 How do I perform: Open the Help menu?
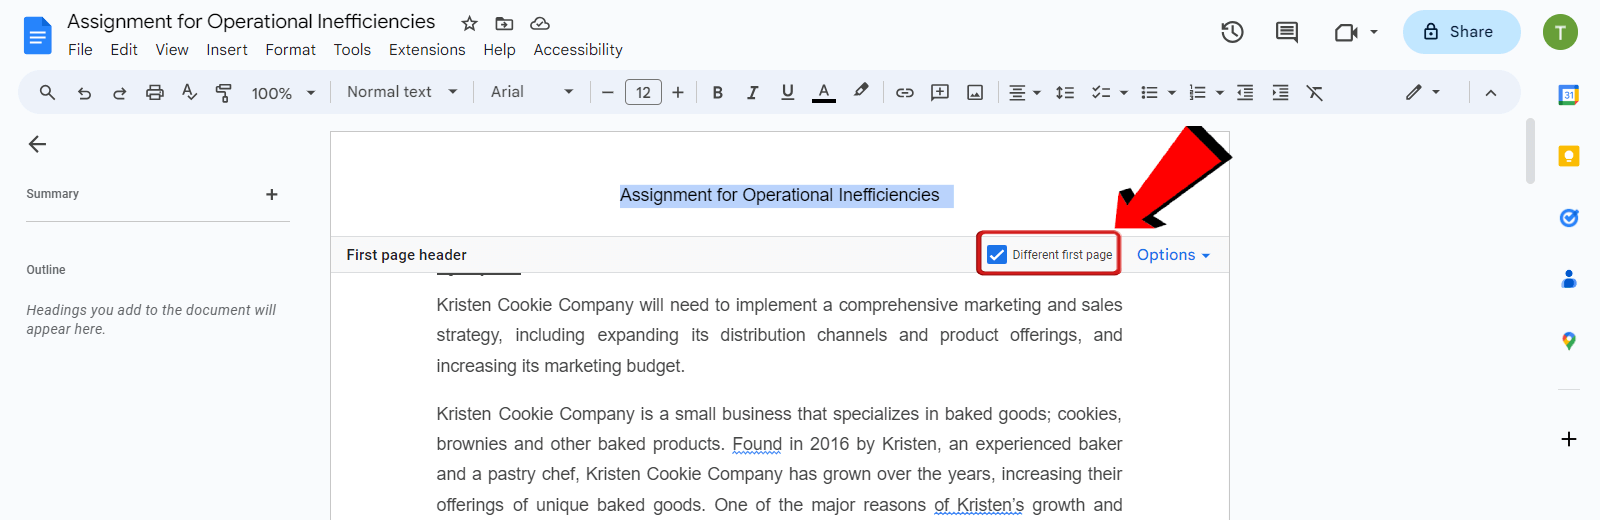coord(499,50)
